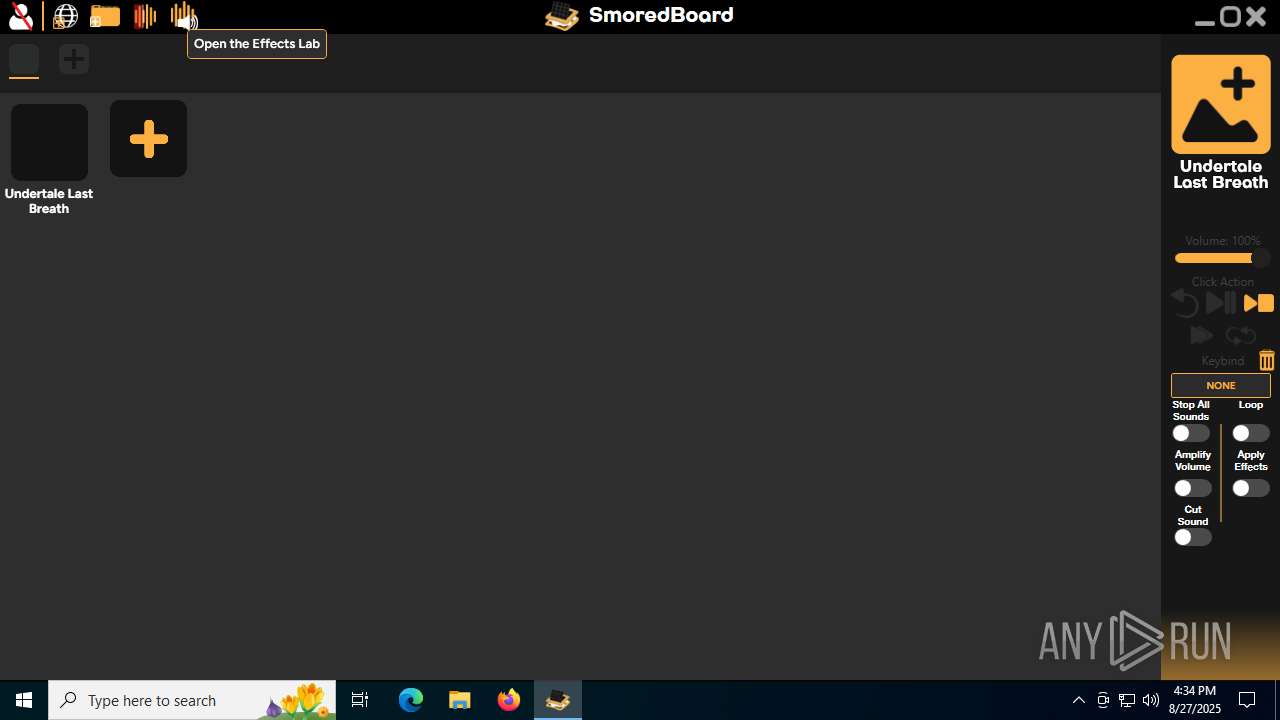The width and height of the screenshot is (1280, 720).
Task: Launch Microsoft Edge from taskbar
Action: click(x=411, y=700)
